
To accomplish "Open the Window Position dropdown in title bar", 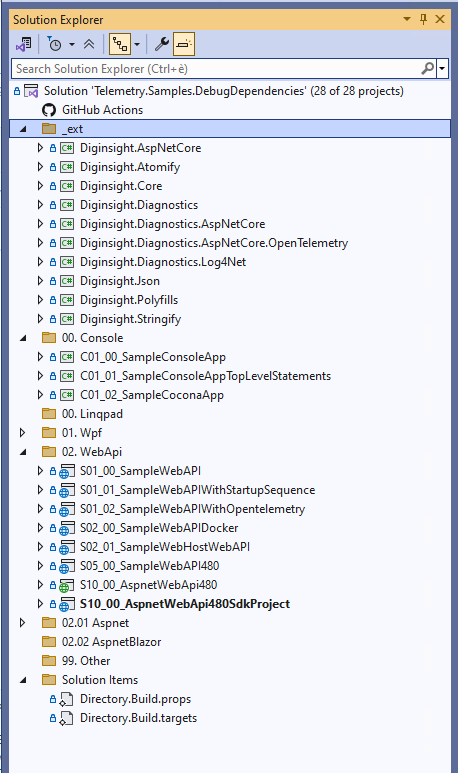I will coord(407,19).
